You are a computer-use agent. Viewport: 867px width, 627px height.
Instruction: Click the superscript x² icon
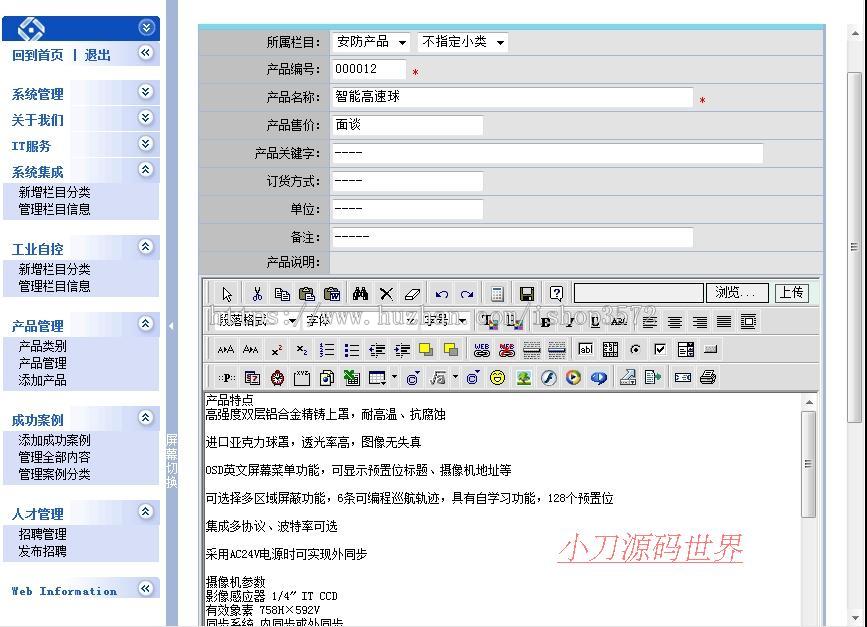click(x=277, y=349)
